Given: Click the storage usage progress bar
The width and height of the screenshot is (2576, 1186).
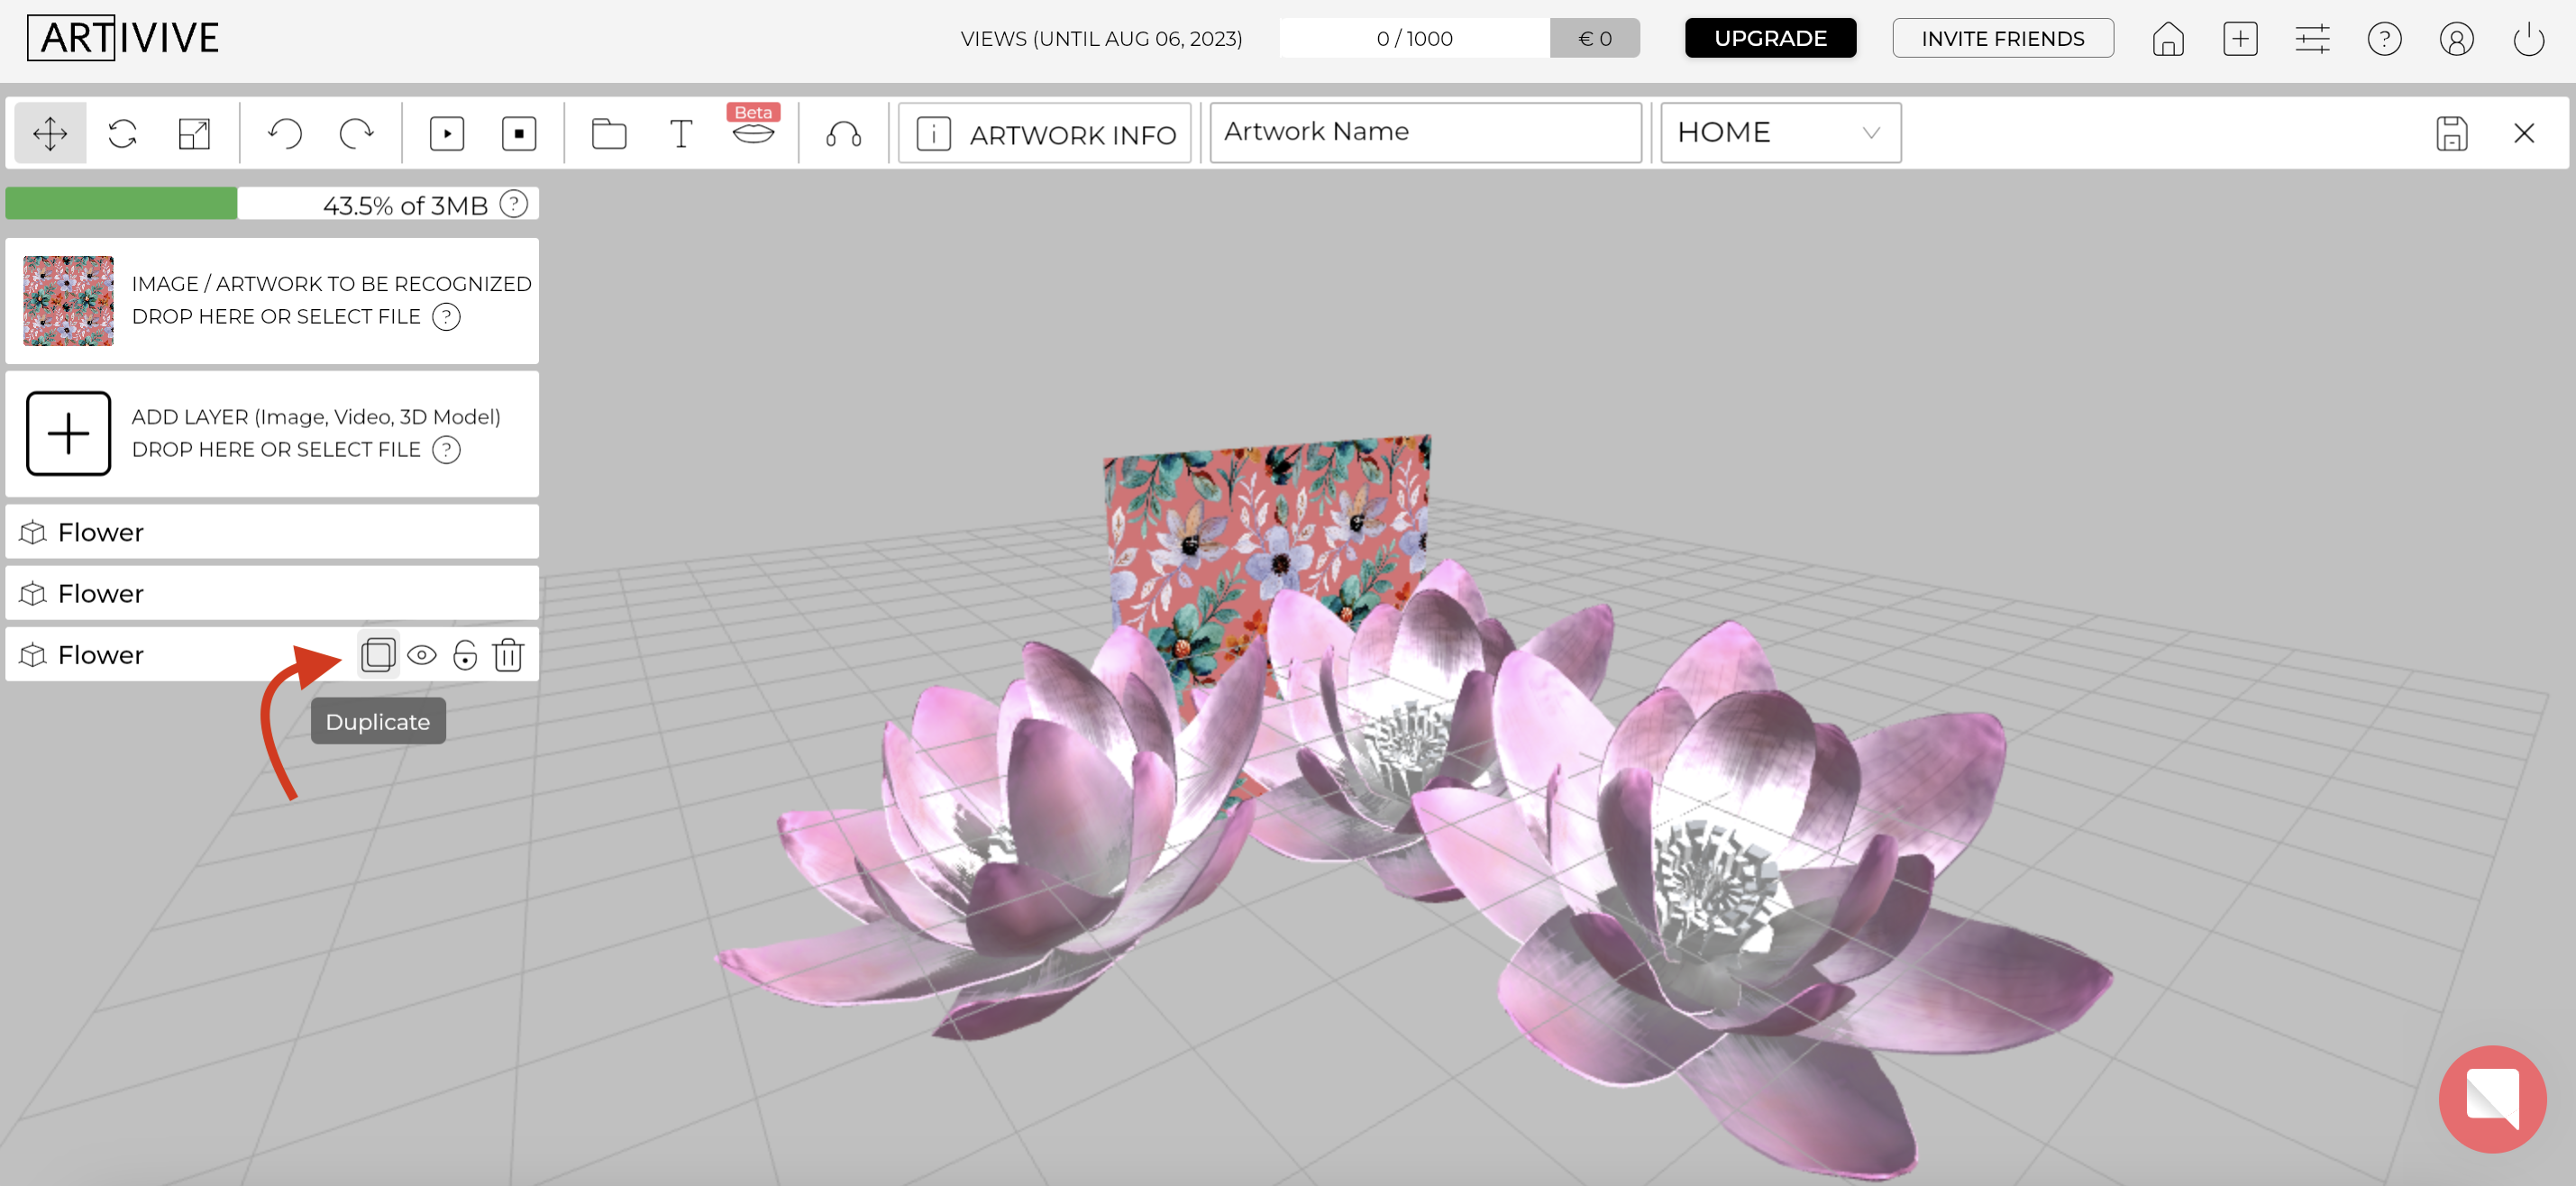Looking at the screenshot, I should (272, 204).
